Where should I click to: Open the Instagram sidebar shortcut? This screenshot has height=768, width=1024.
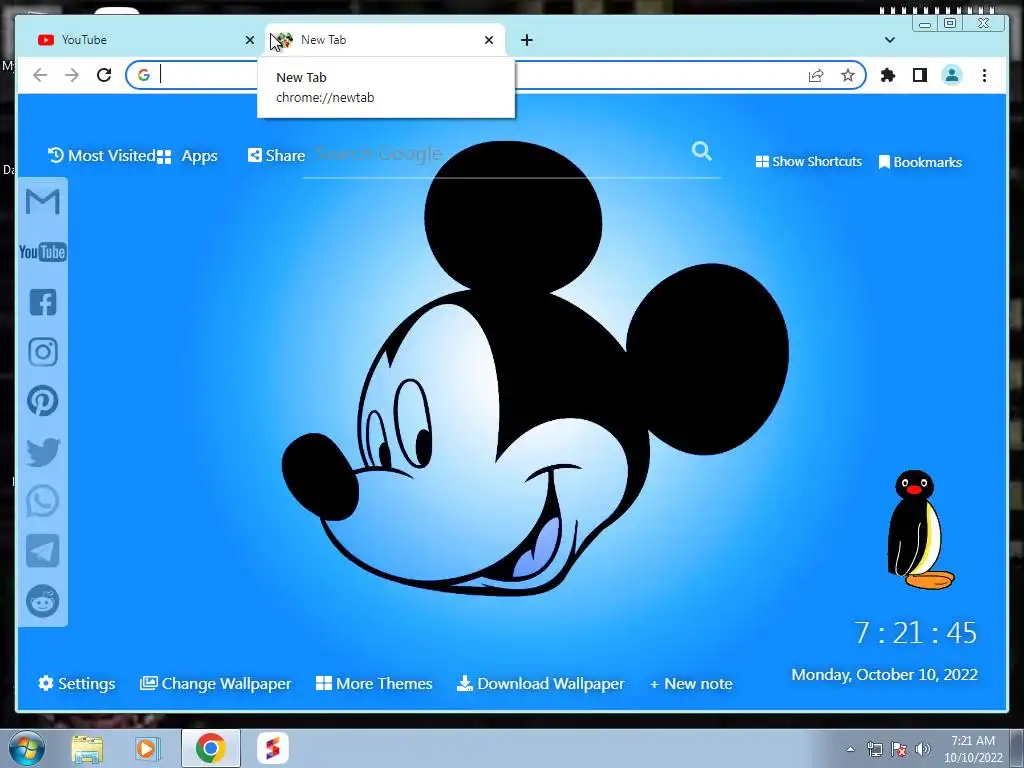point(43,352)
